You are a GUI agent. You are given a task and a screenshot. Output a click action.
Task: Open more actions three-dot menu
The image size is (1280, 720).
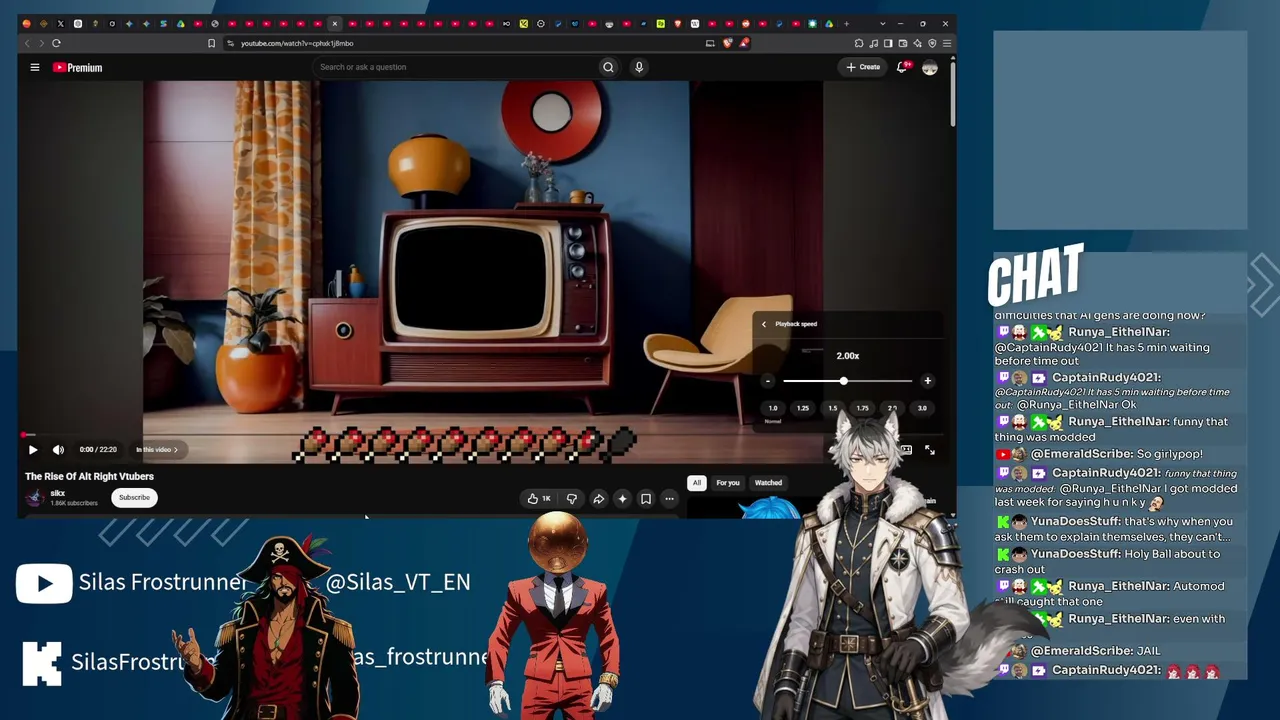pyautogui.click(x=669, y=498)
